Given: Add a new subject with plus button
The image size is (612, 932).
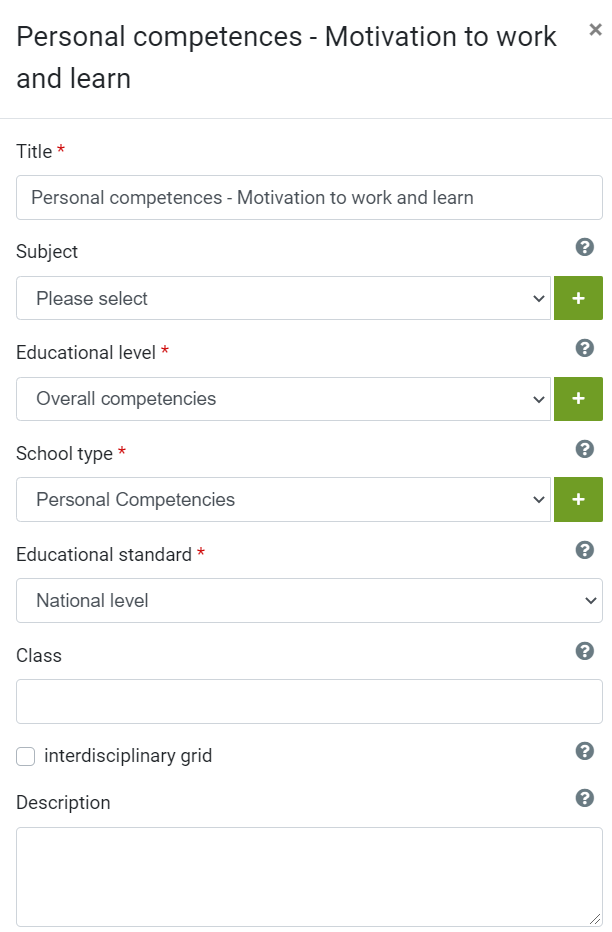Looking at the screenshot, I should coord(578,298).
